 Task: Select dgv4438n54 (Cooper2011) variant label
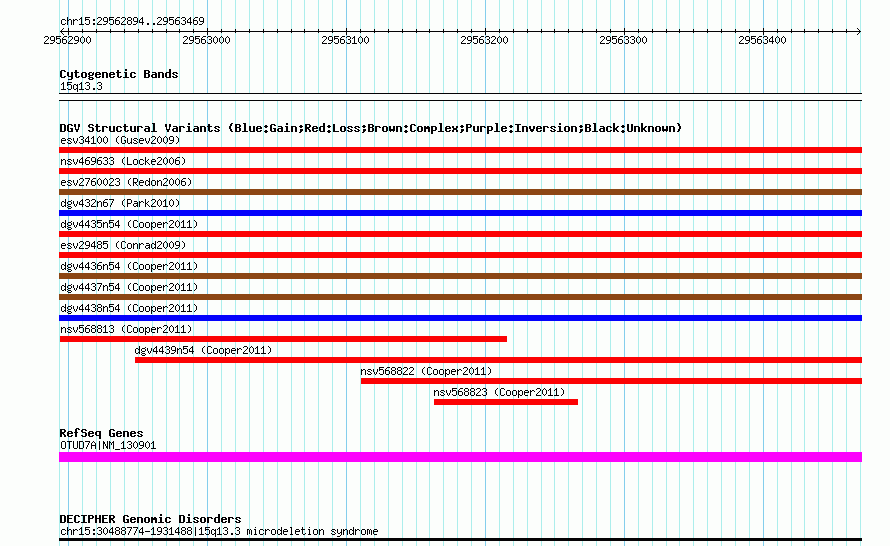coord(129,308)
